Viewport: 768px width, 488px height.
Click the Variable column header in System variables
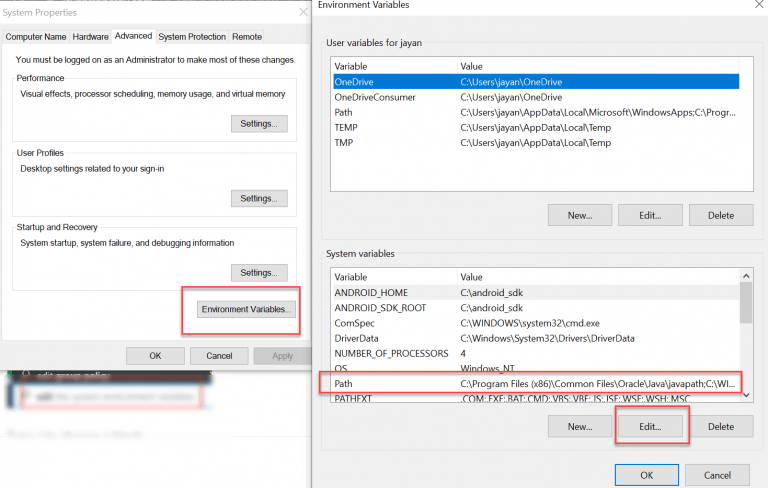coord(392,277)
